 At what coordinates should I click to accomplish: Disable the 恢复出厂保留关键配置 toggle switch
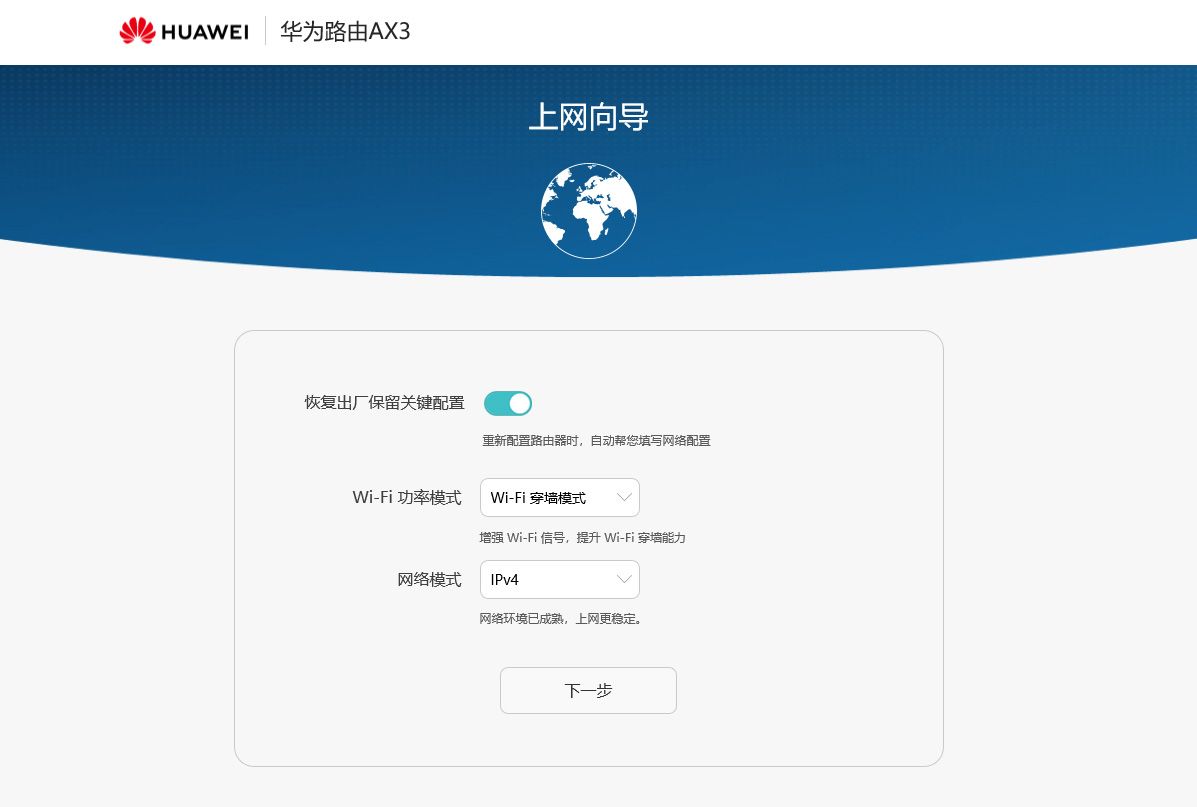[x=508, y=403]
